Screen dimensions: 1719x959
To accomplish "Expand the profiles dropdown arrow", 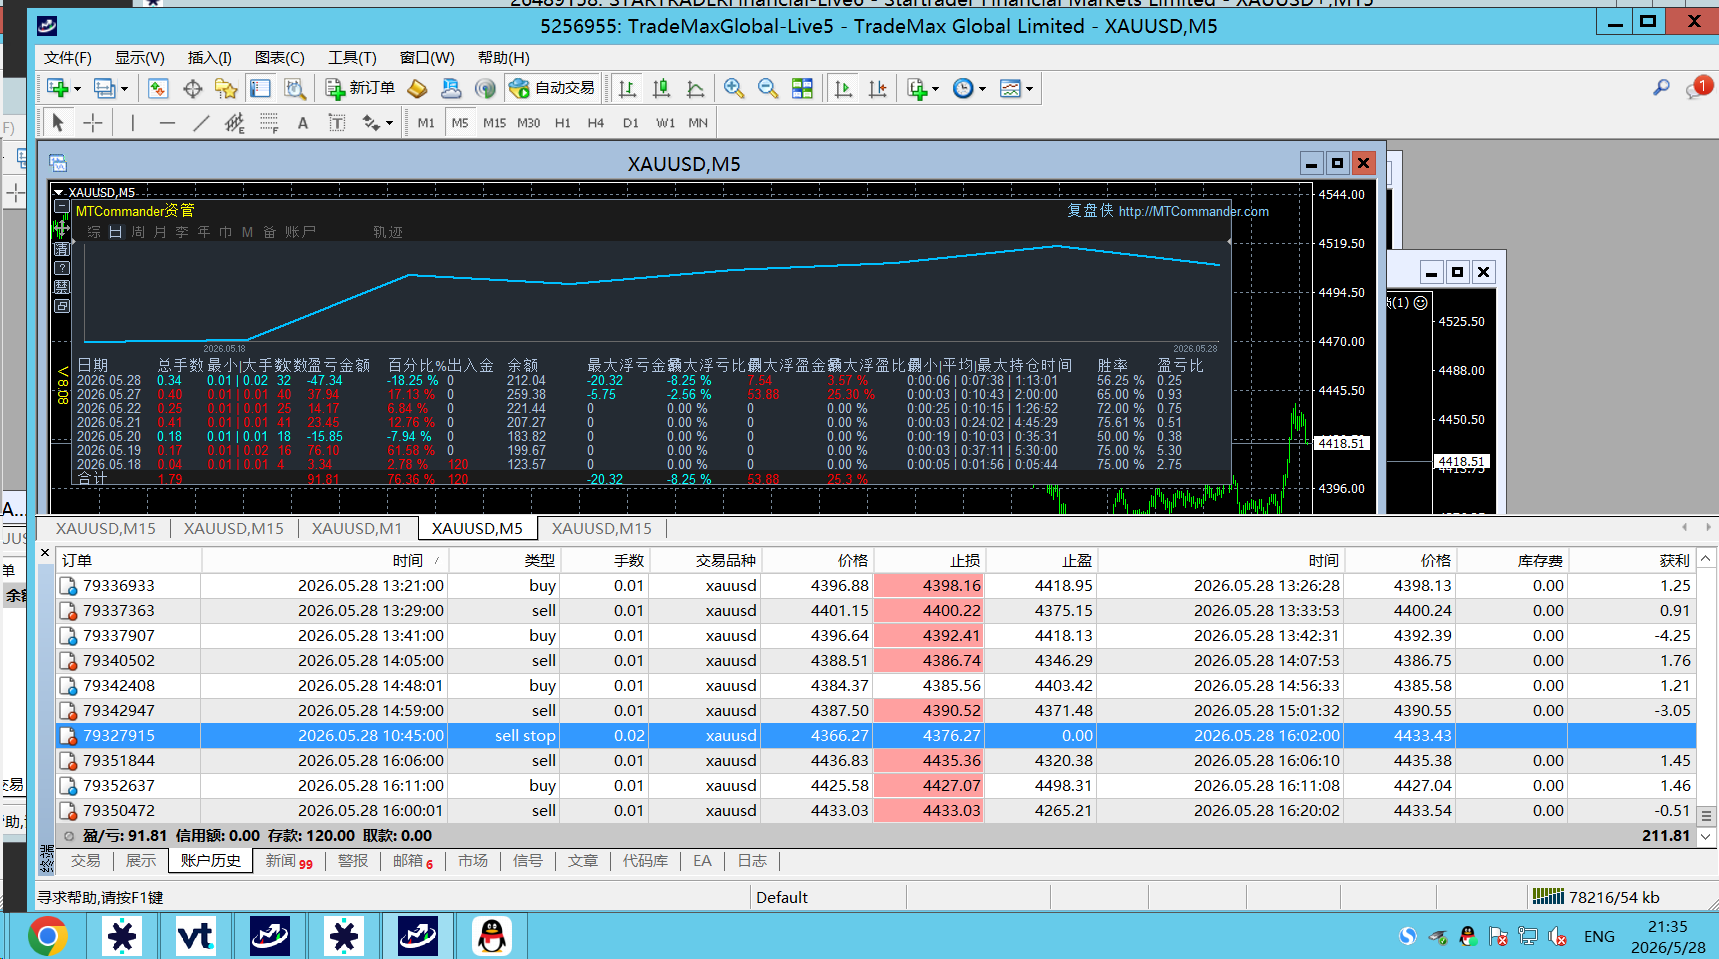I will 124,89.
